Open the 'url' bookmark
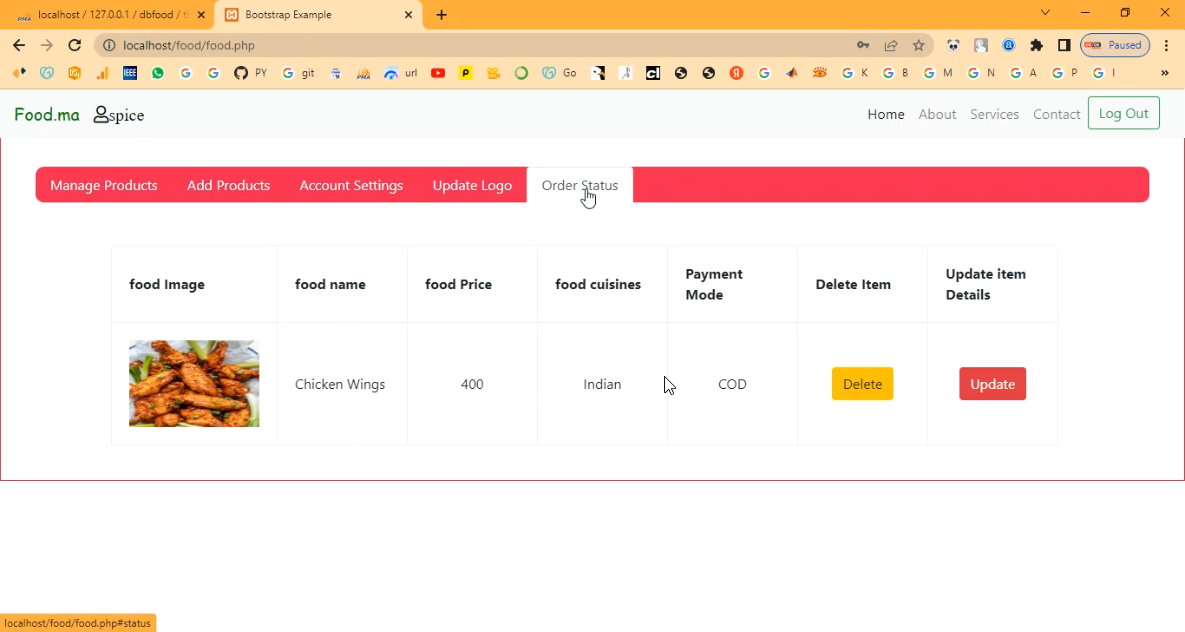Screen dimensions: 1185x632 tap(401, 73)
